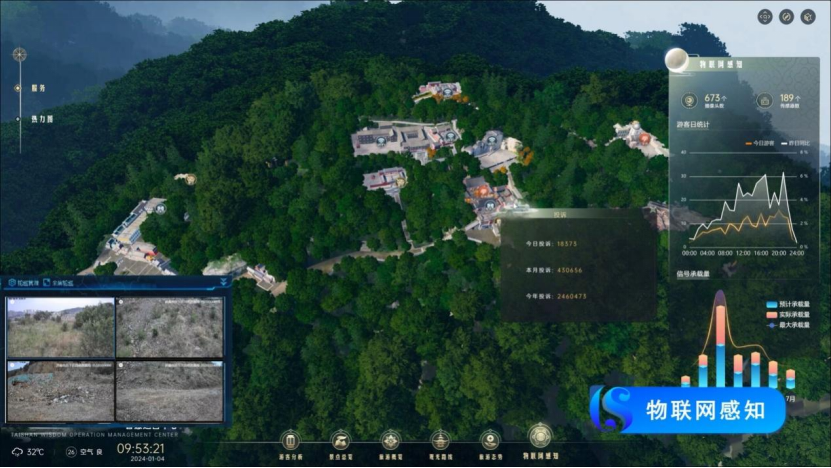Select the 热力图 option on left timeline
The height and width of the screenshot is (468, 831).
pos(42,119)
